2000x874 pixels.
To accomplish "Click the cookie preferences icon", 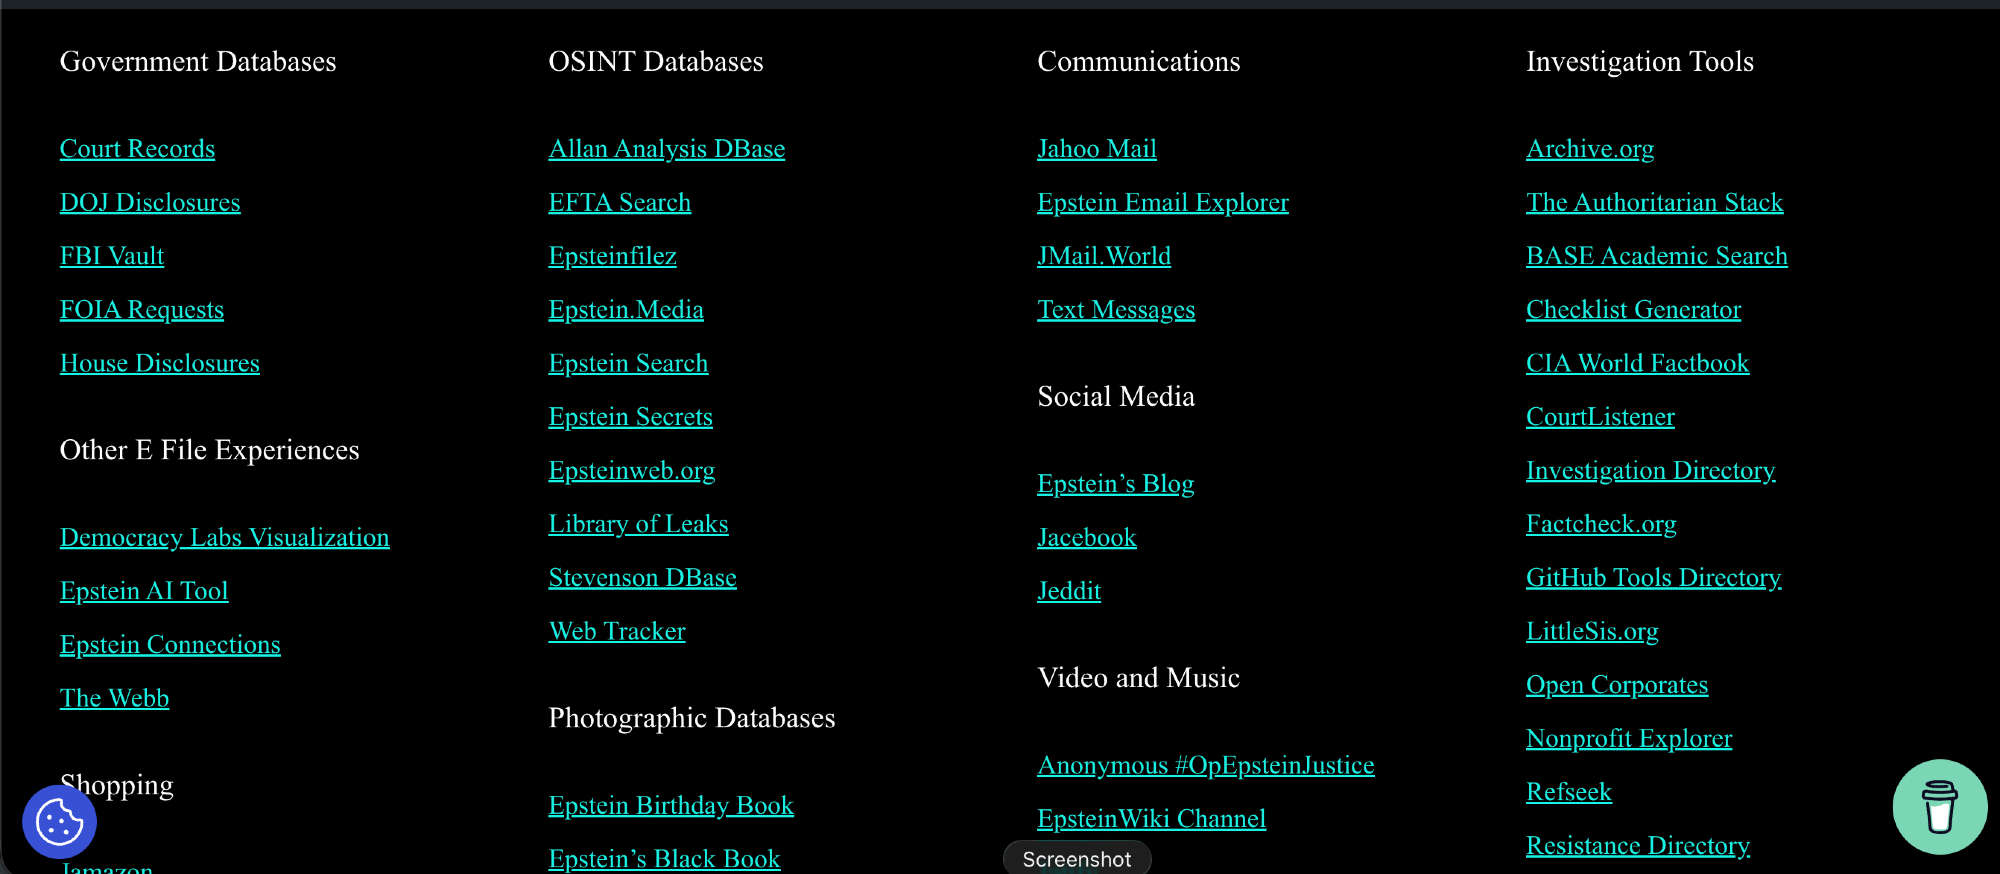I will (x=59, y=822).
